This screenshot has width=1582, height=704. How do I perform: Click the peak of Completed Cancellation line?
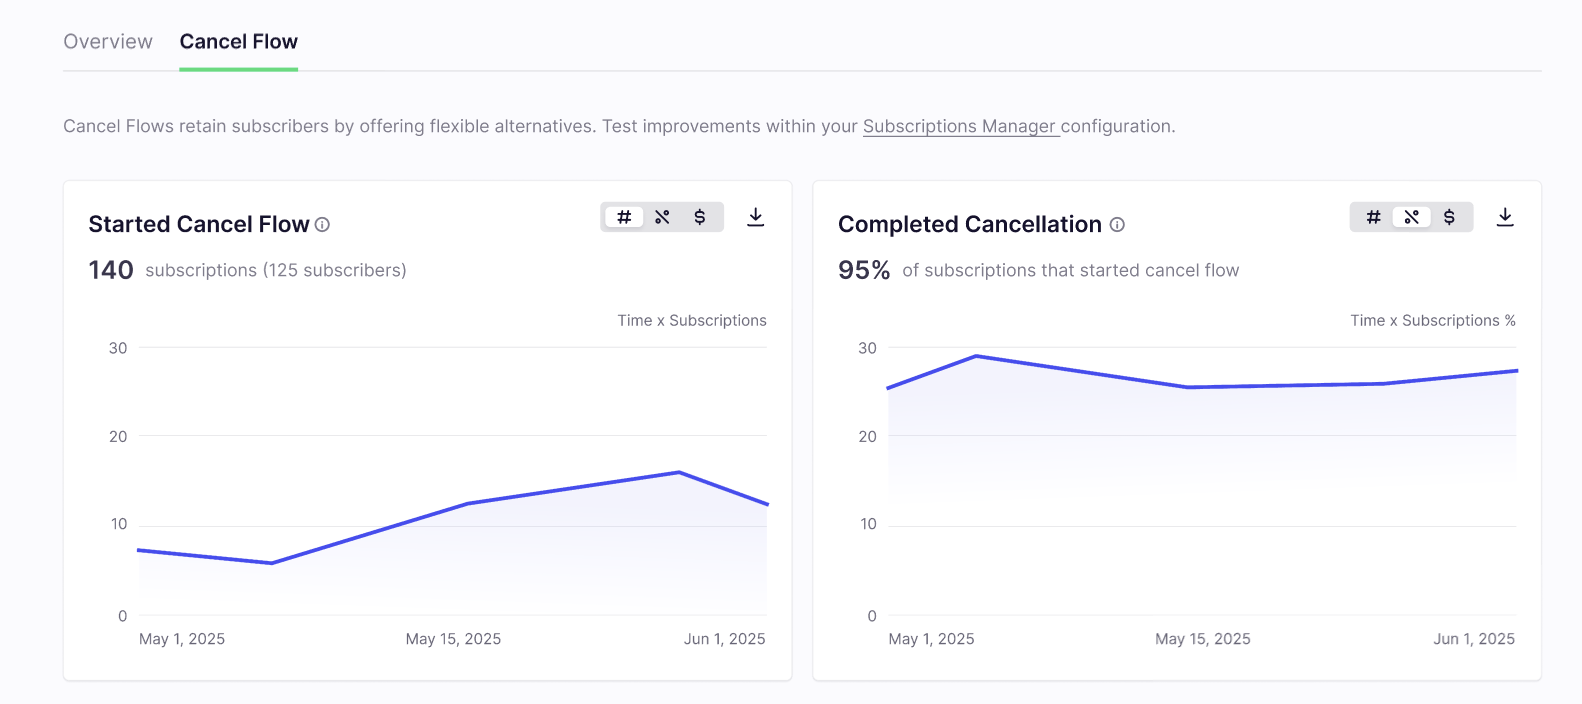[x=976, y=356]
